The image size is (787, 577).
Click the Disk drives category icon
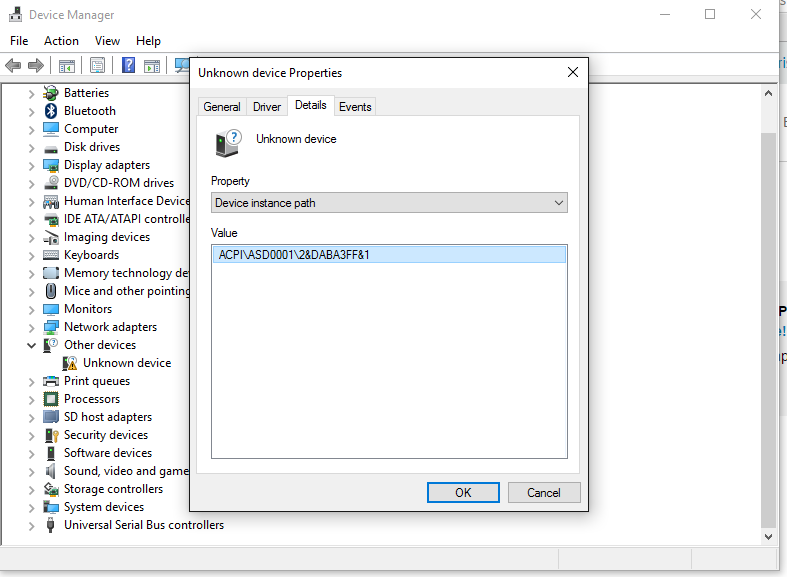51,149
